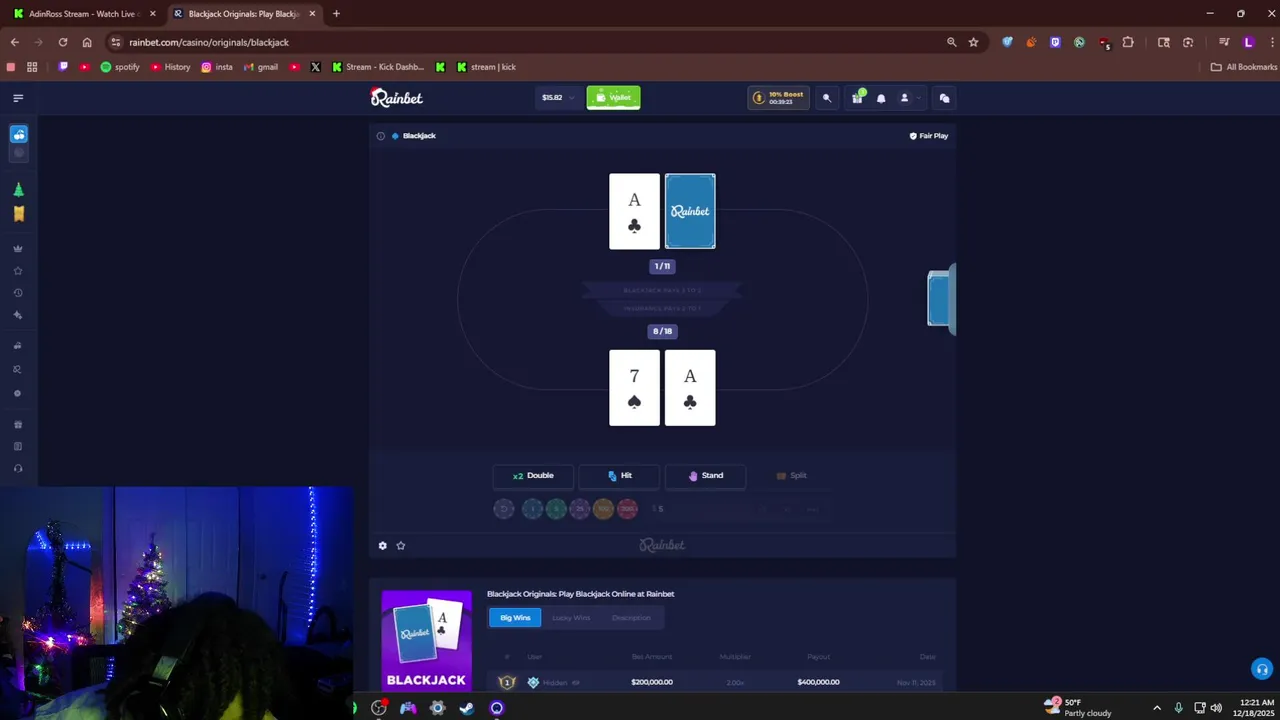Open the chat bubbles icon in header
1280x720 pixels.
click(944, 98)
